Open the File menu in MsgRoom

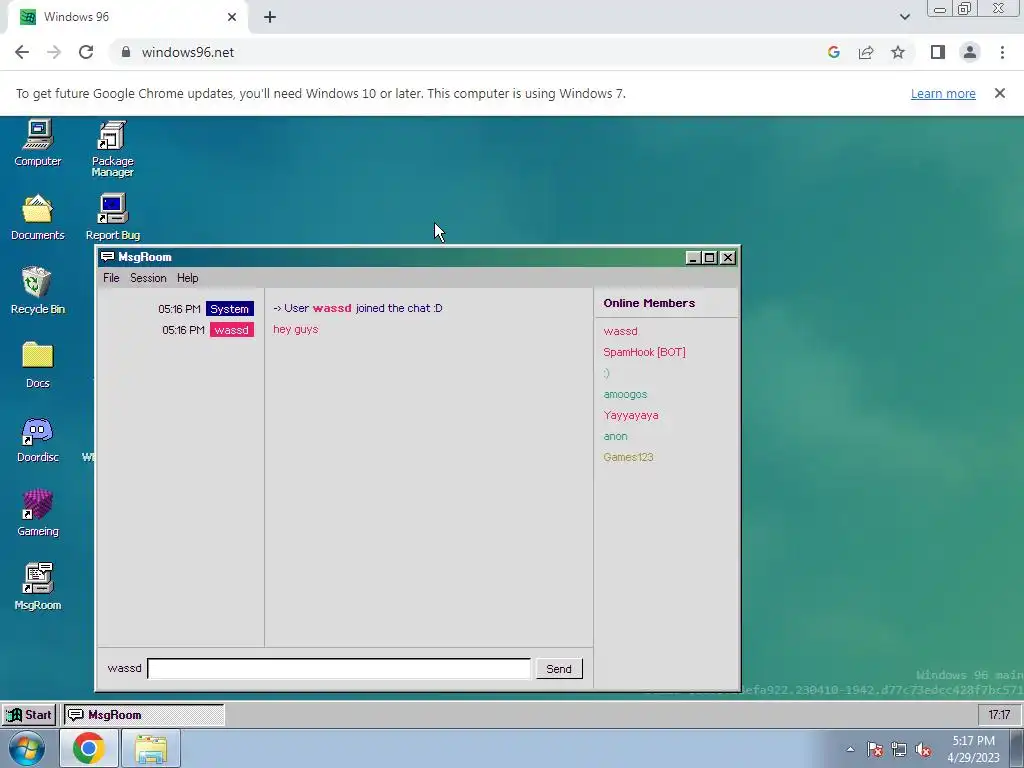click(111, 278)
